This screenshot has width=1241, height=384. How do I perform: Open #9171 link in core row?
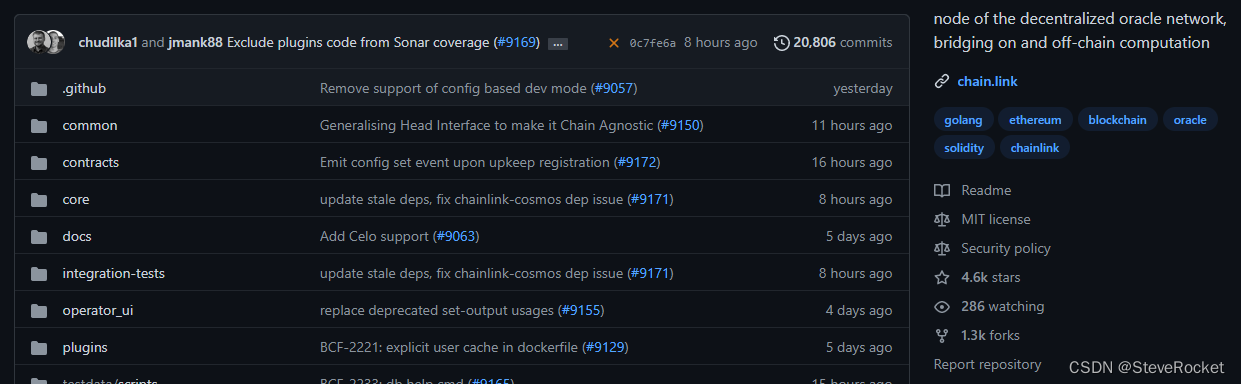650,199
